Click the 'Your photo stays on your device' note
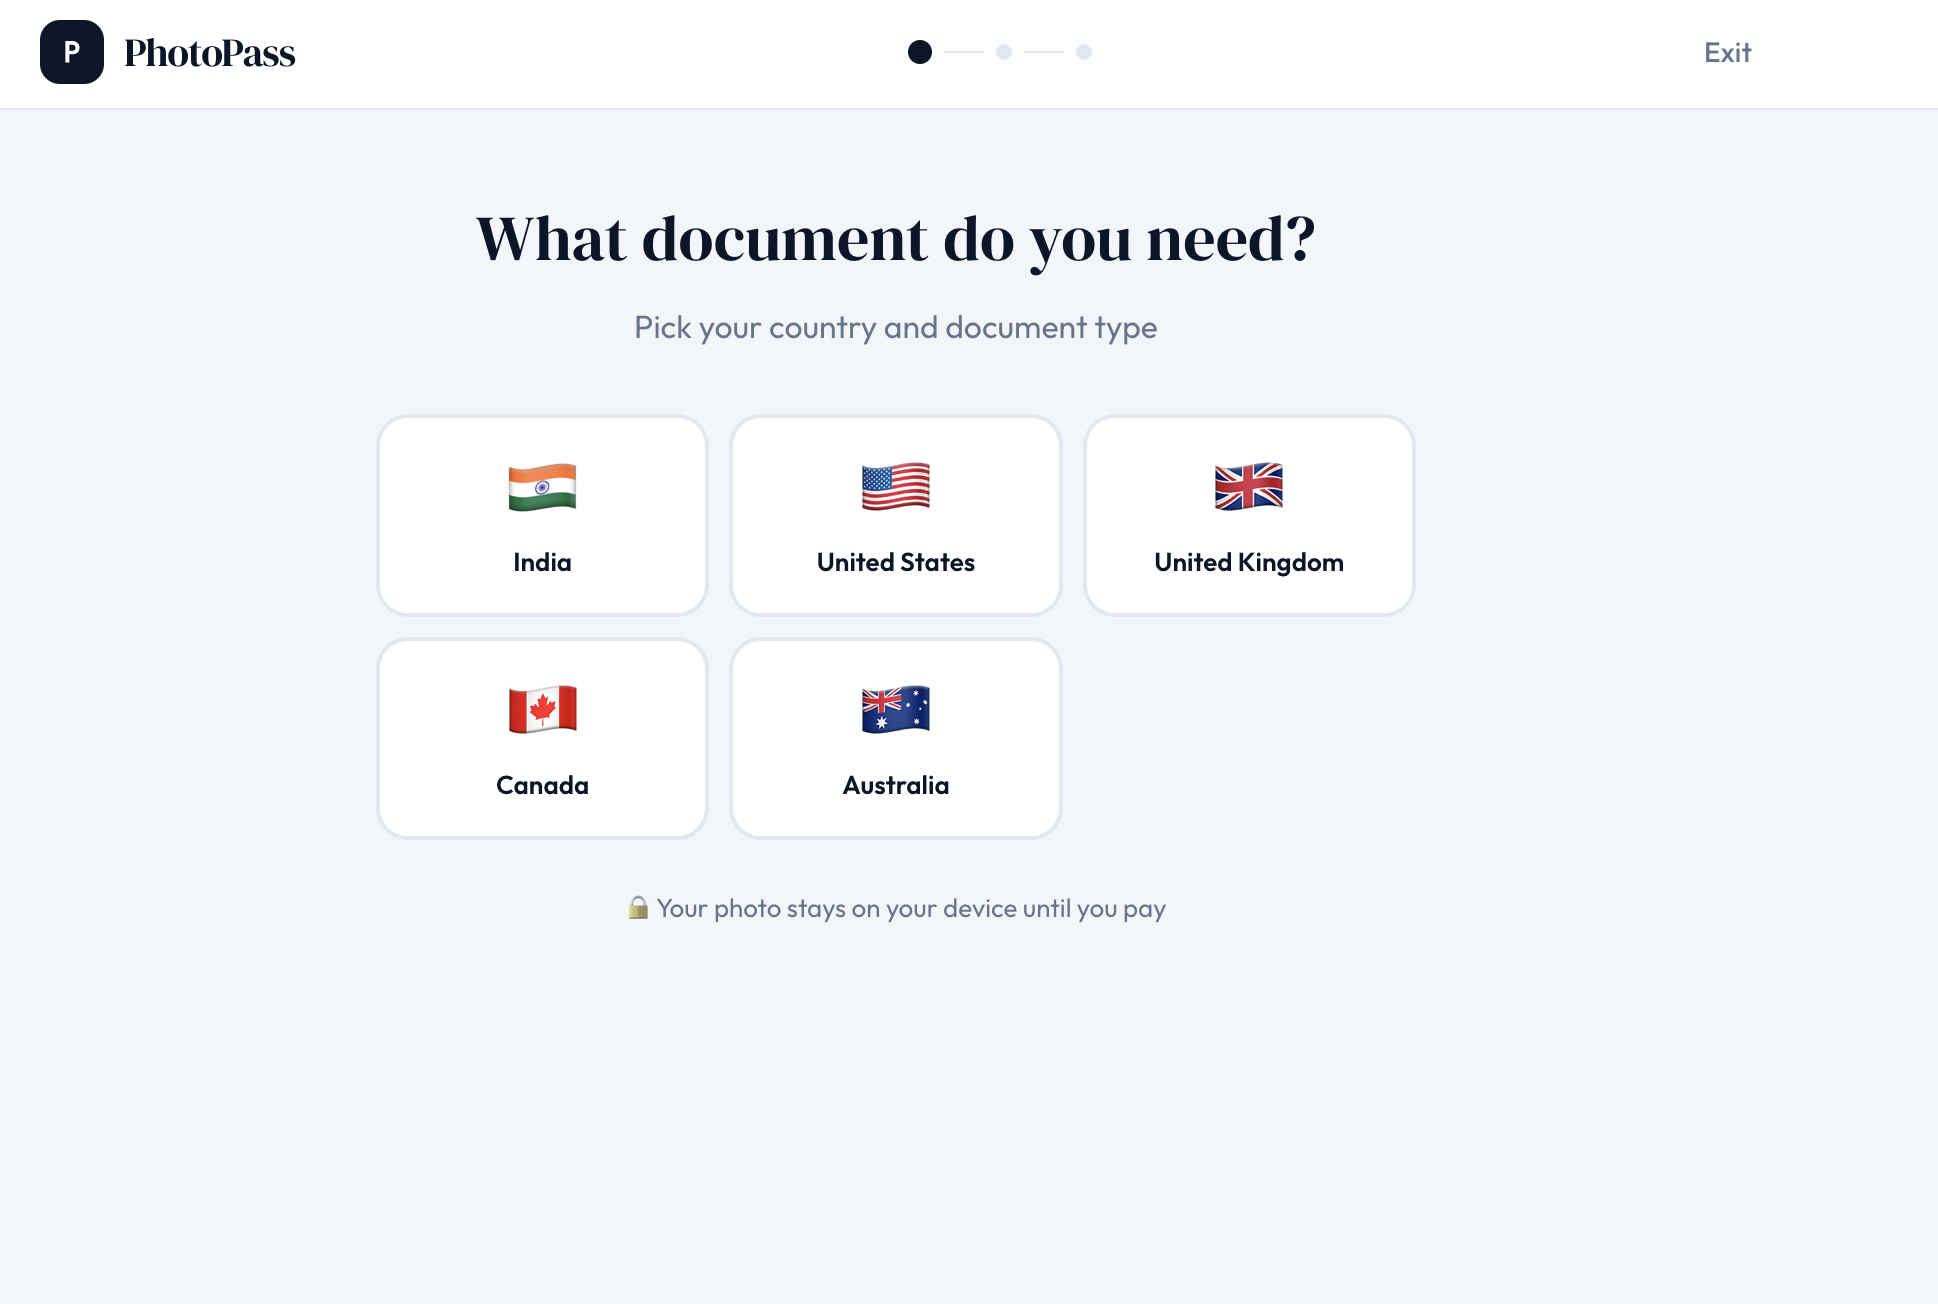The image size is (1938, 1304). [910, 908]
